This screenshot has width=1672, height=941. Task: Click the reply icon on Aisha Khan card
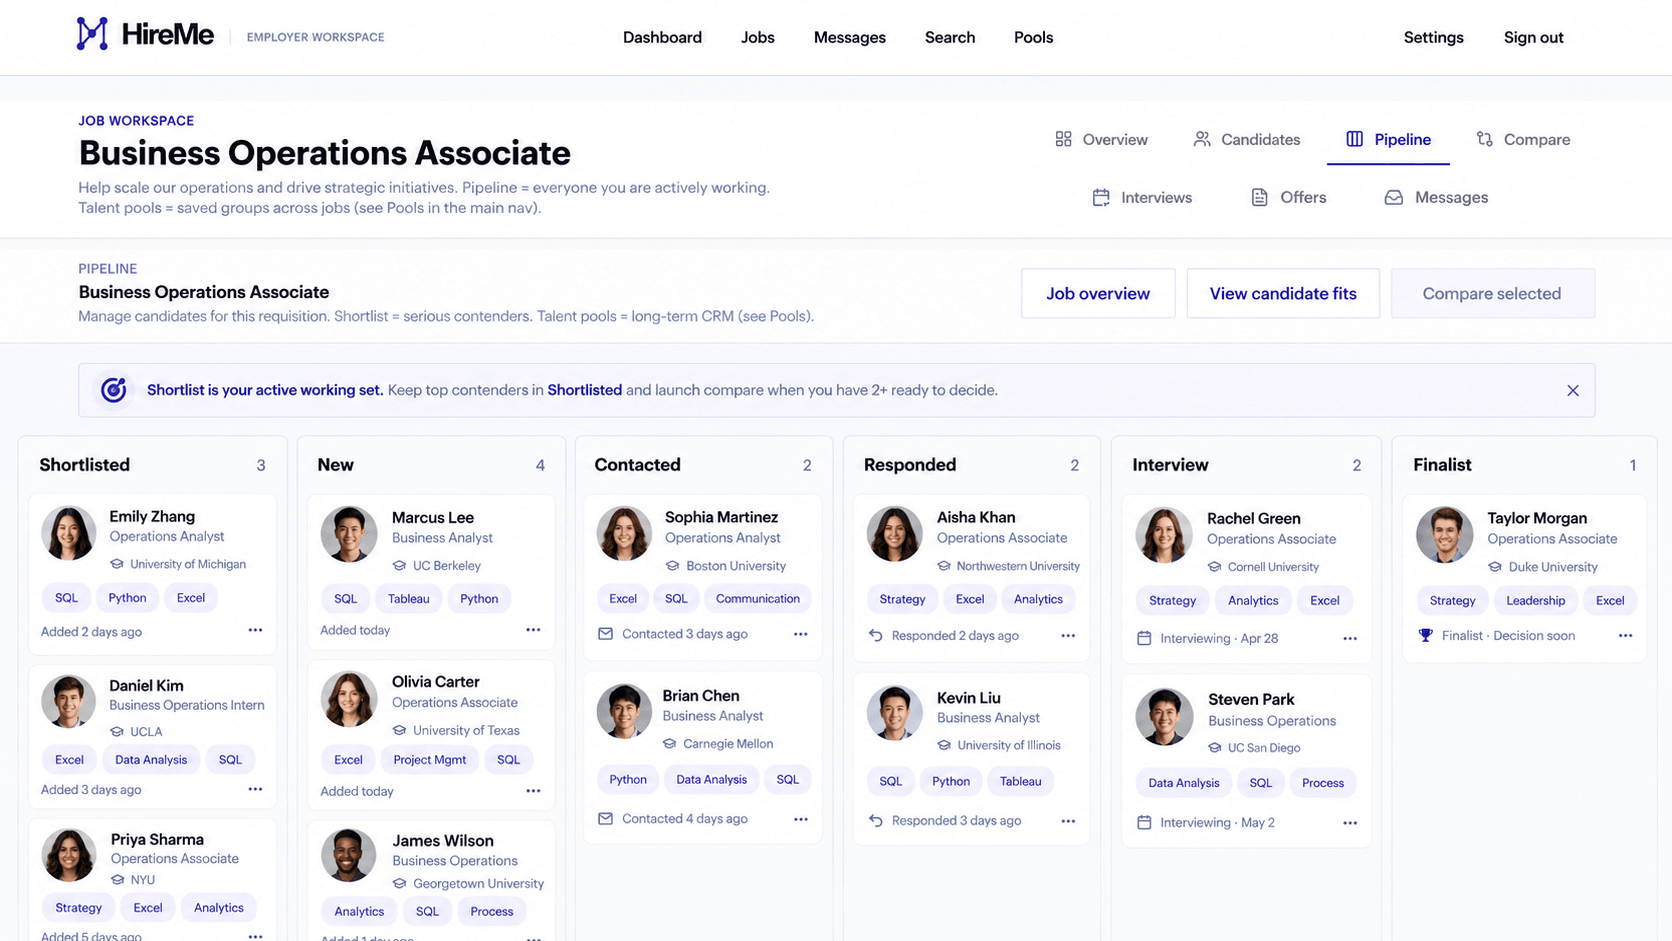pyautogui.click(x=876, y=635)
